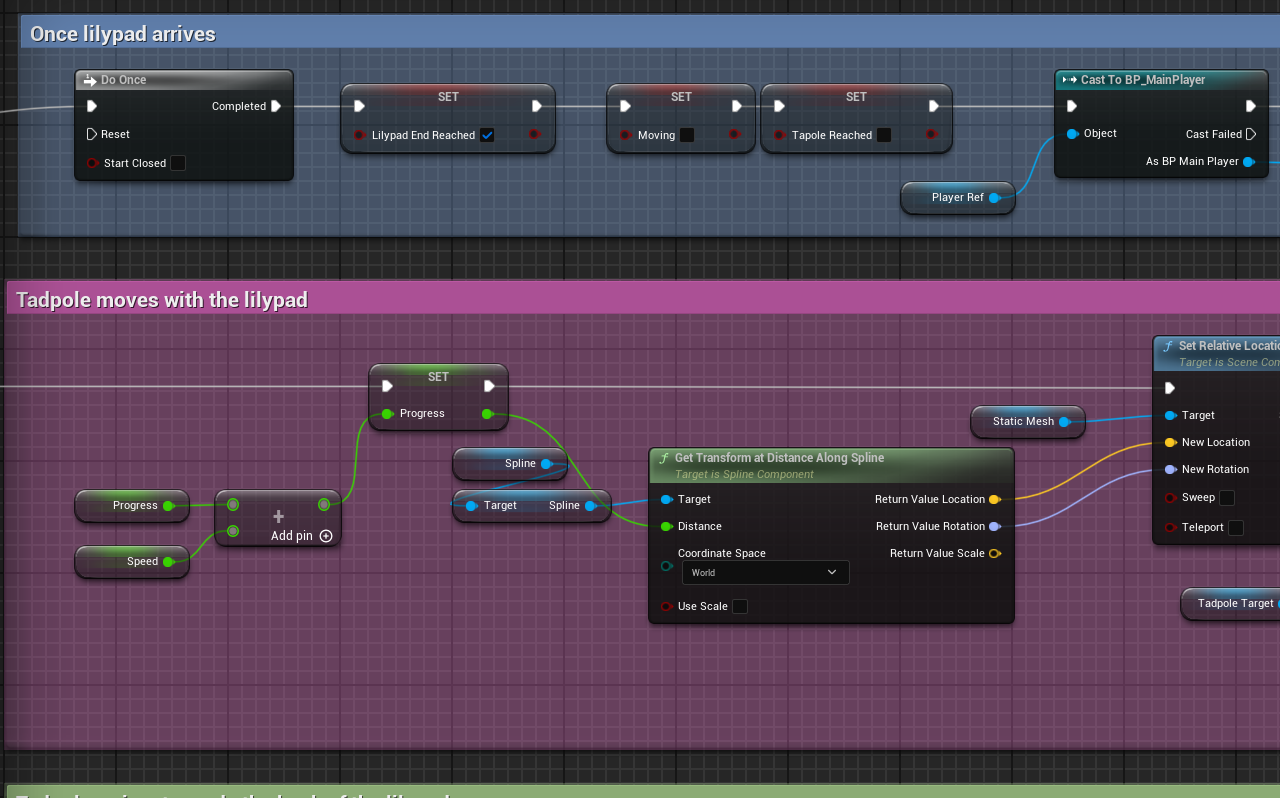The width and height of the screenshot is (1280, 798).
Task: Enable the Sweep checkbox
Action: pos(1227,498)
